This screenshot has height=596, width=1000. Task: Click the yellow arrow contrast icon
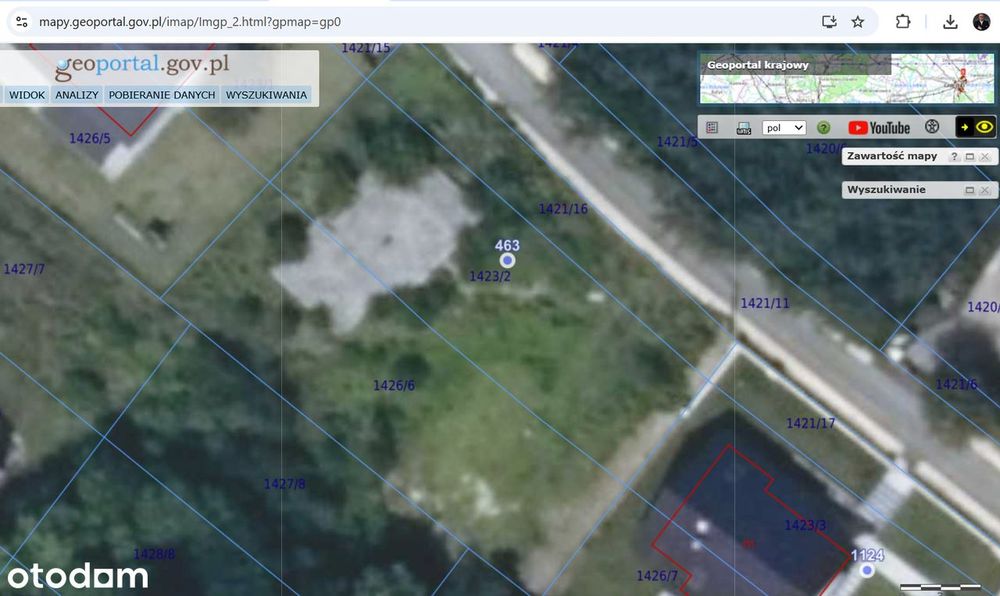964,127
